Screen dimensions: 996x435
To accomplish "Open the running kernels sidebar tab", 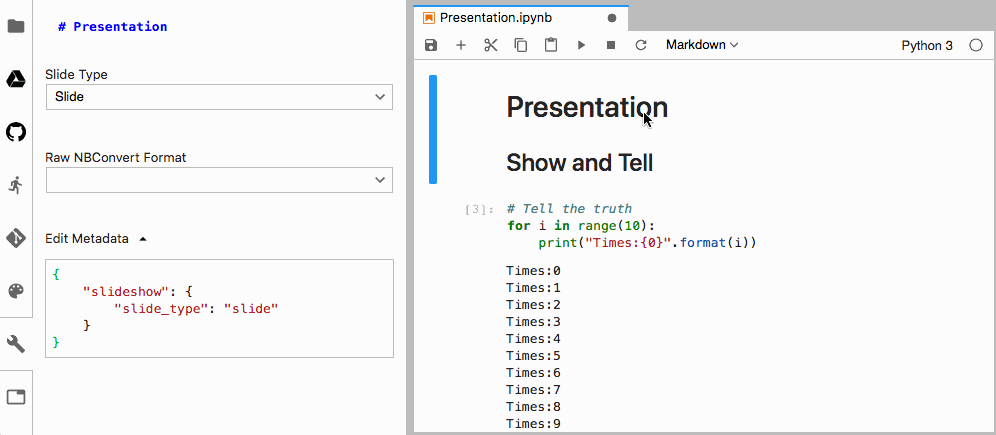I will pos(16,185).
